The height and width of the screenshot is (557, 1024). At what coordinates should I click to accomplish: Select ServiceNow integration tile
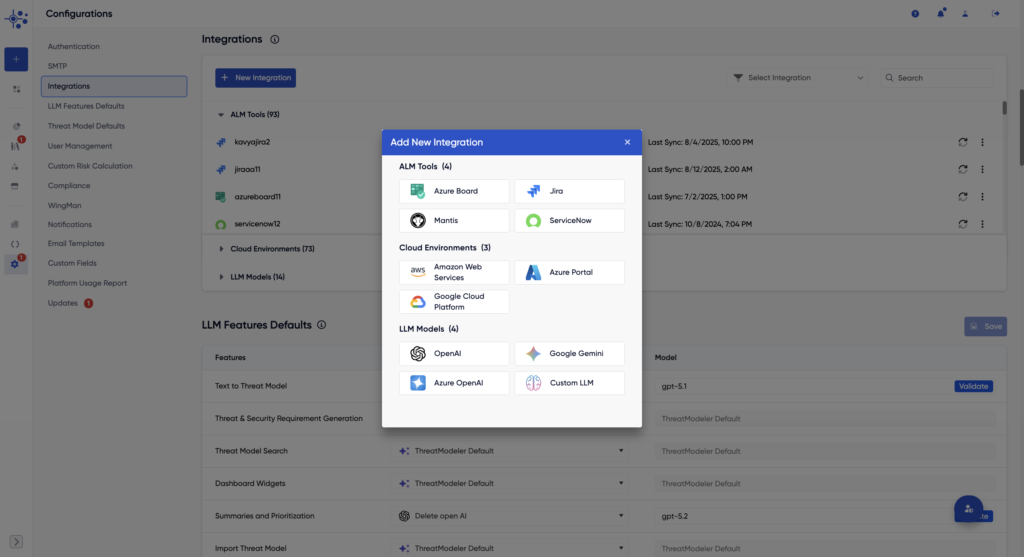pos(569,220)
